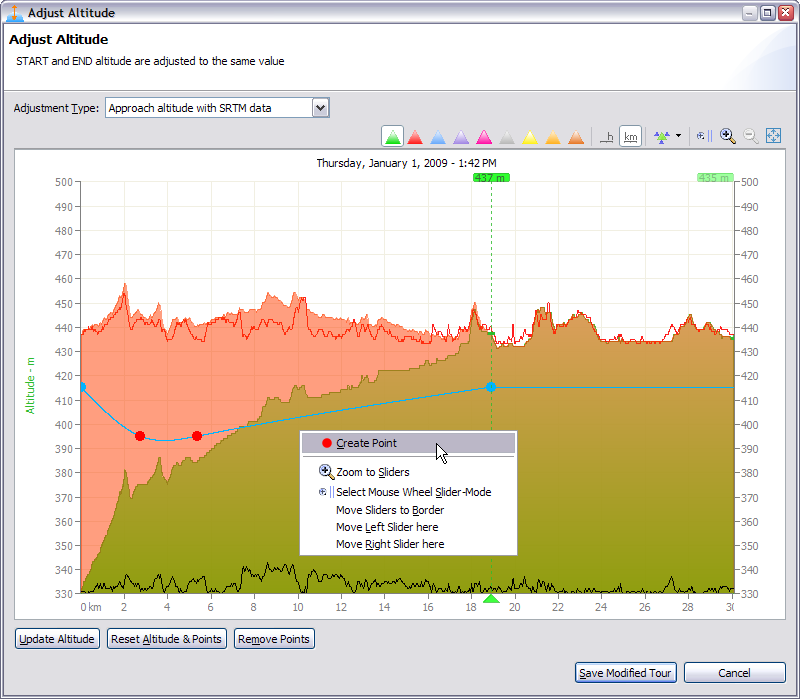Toggle the green altitude graph icon
This screenshot has width=800, height=699.
(x=393, y=137)
